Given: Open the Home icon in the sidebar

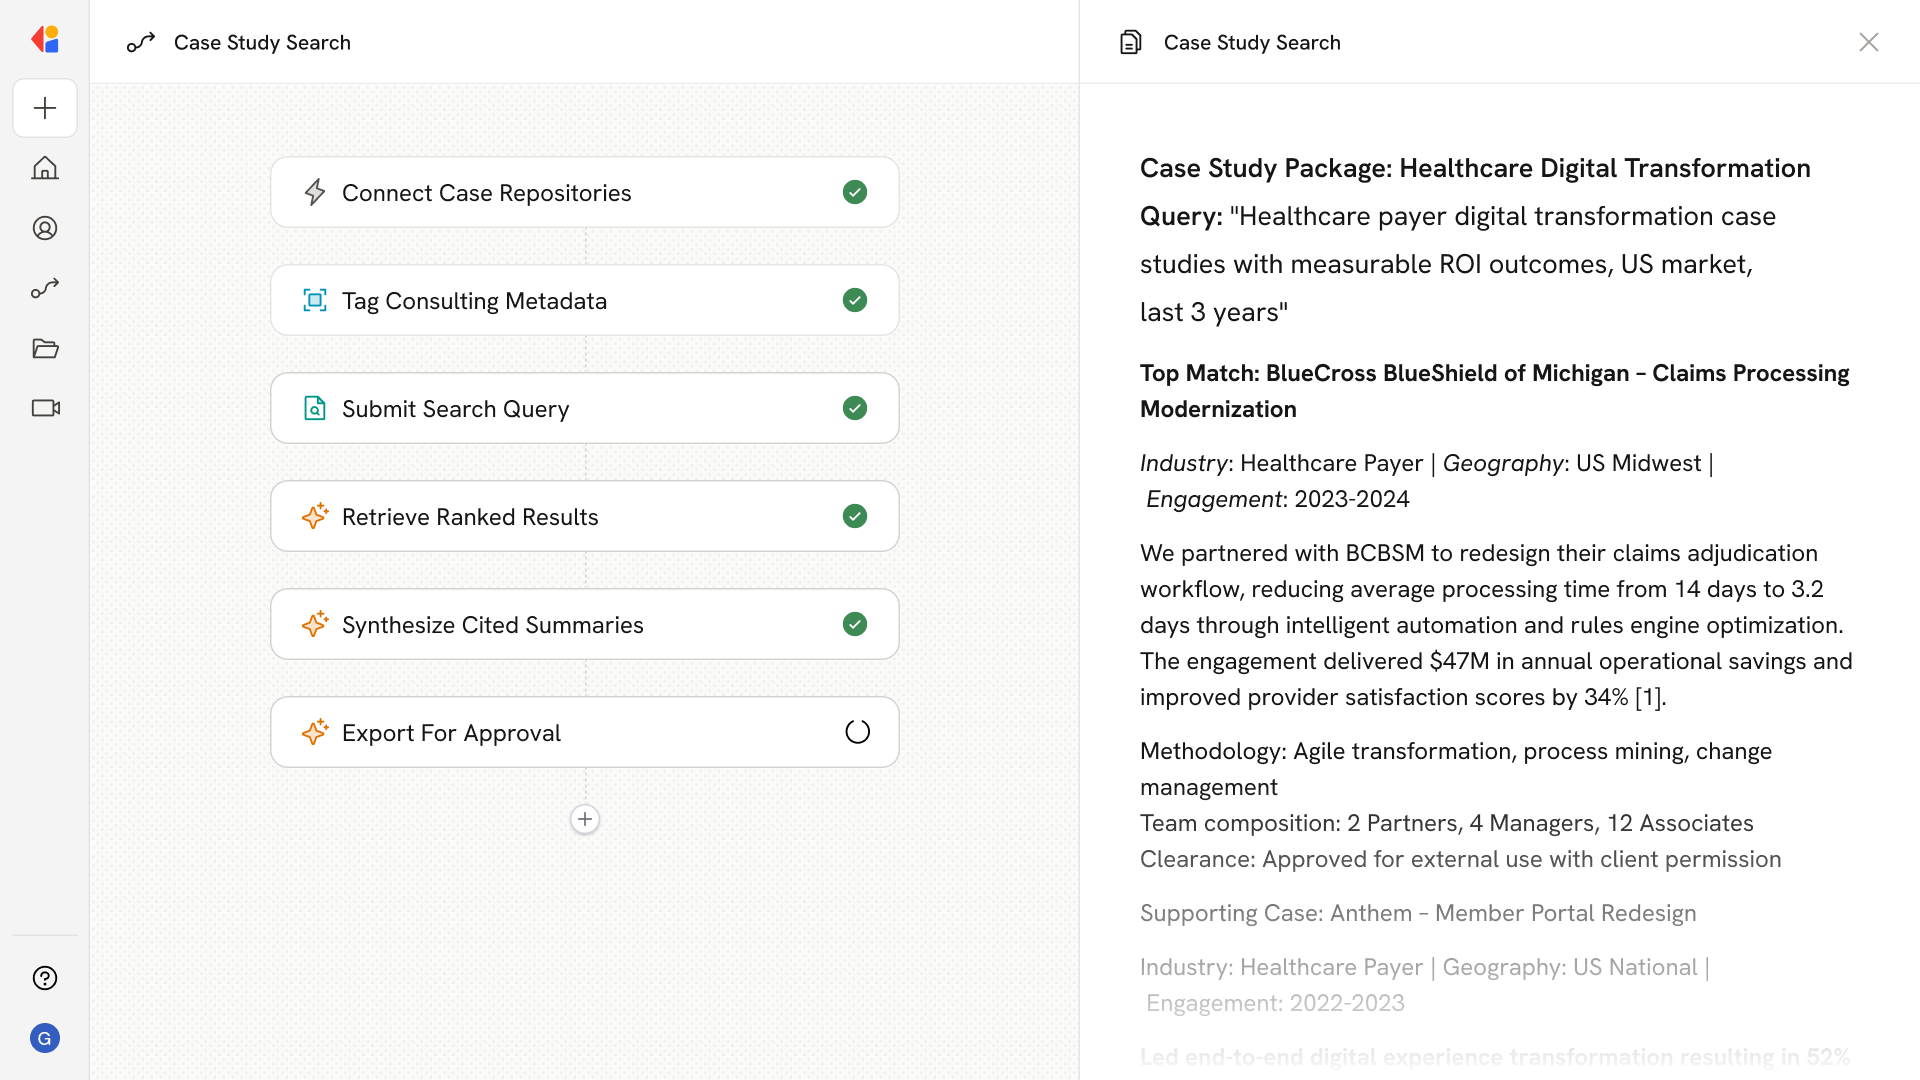Looking at the screenshot, I should click(45, 168).
